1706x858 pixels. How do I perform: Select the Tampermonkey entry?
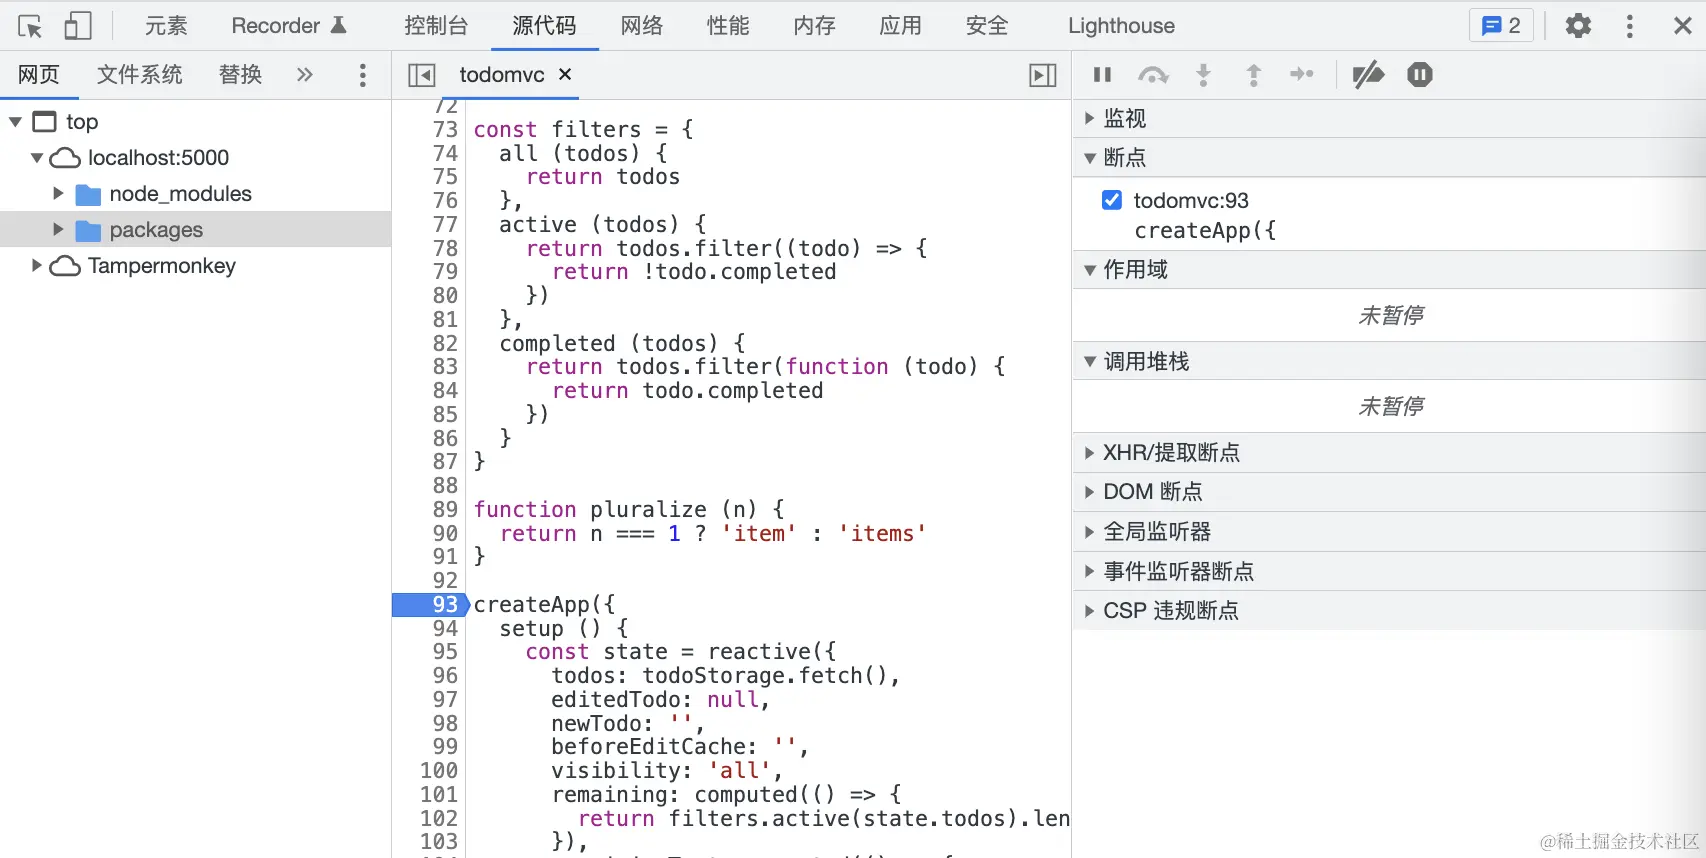click(162, 266)
